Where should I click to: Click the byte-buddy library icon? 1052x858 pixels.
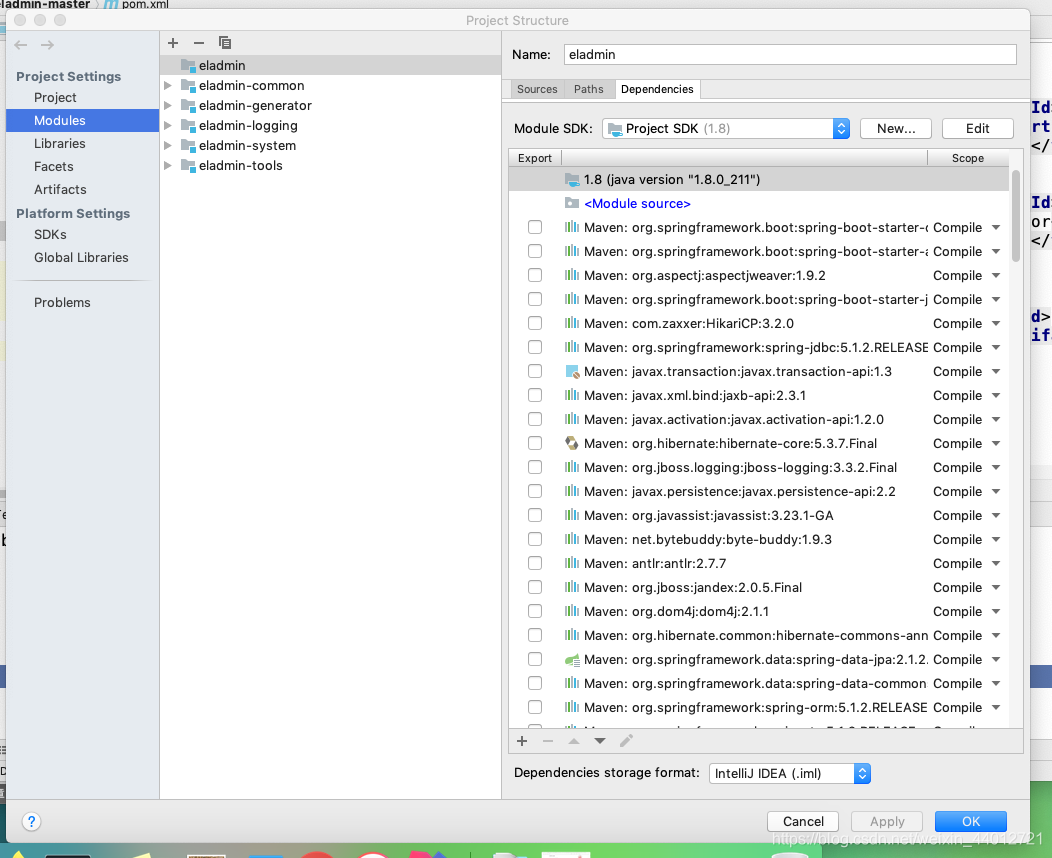point(572,539)
